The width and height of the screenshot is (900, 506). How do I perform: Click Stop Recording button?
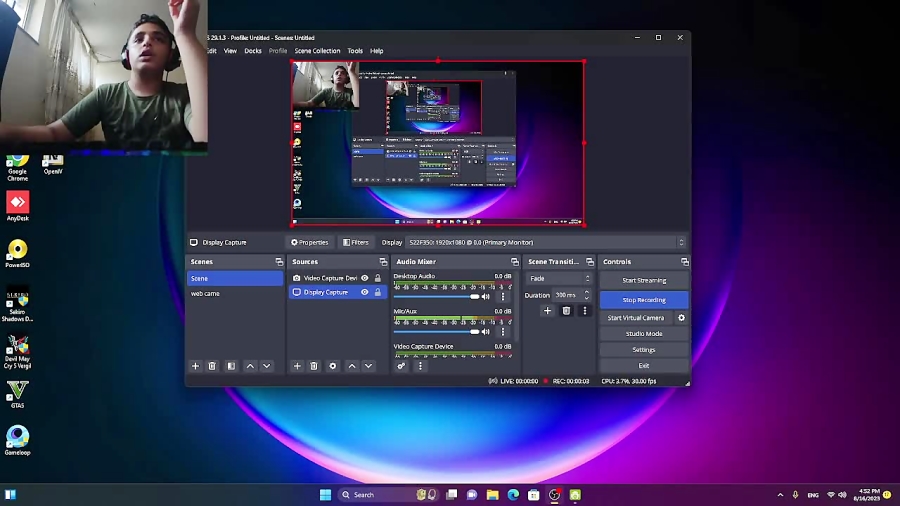(x=644, y=300)
